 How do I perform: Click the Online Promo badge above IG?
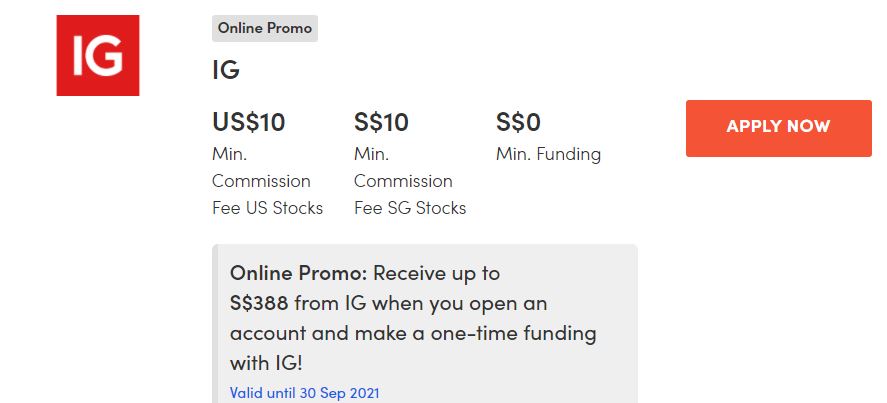(264, 28)
